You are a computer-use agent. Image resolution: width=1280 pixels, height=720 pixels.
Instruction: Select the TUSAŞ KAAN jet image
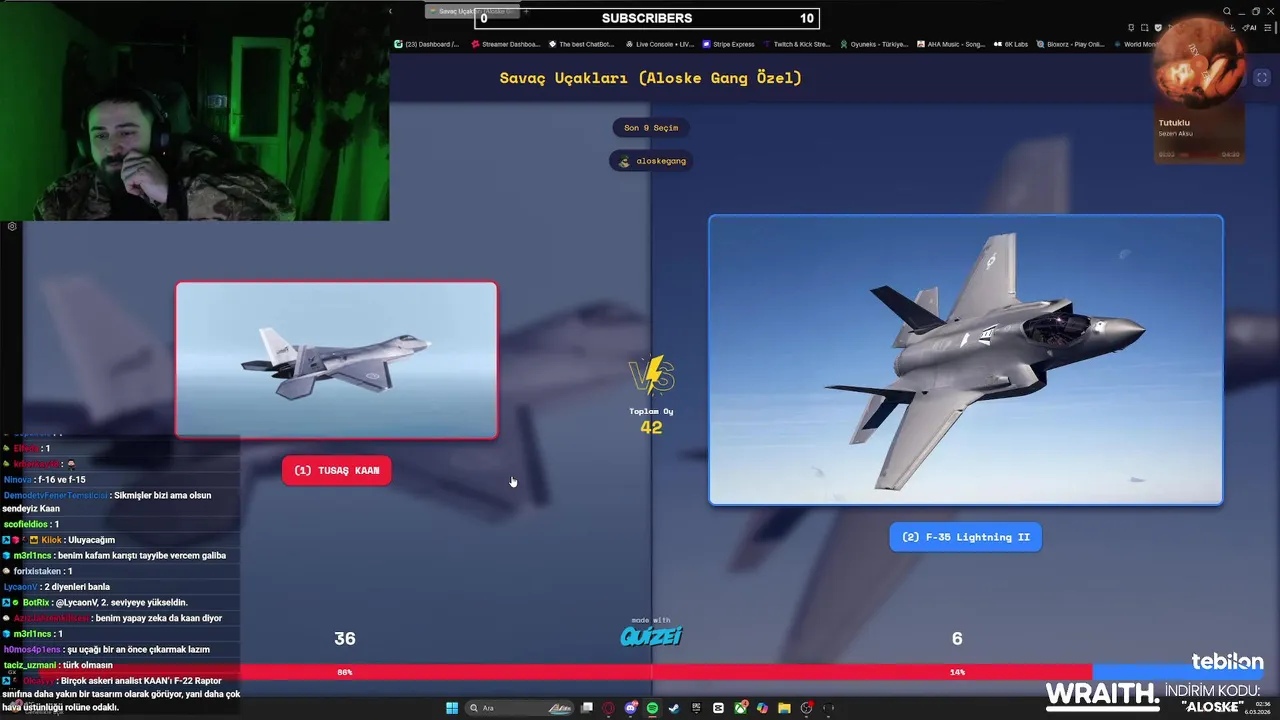(x=336, y=360)
